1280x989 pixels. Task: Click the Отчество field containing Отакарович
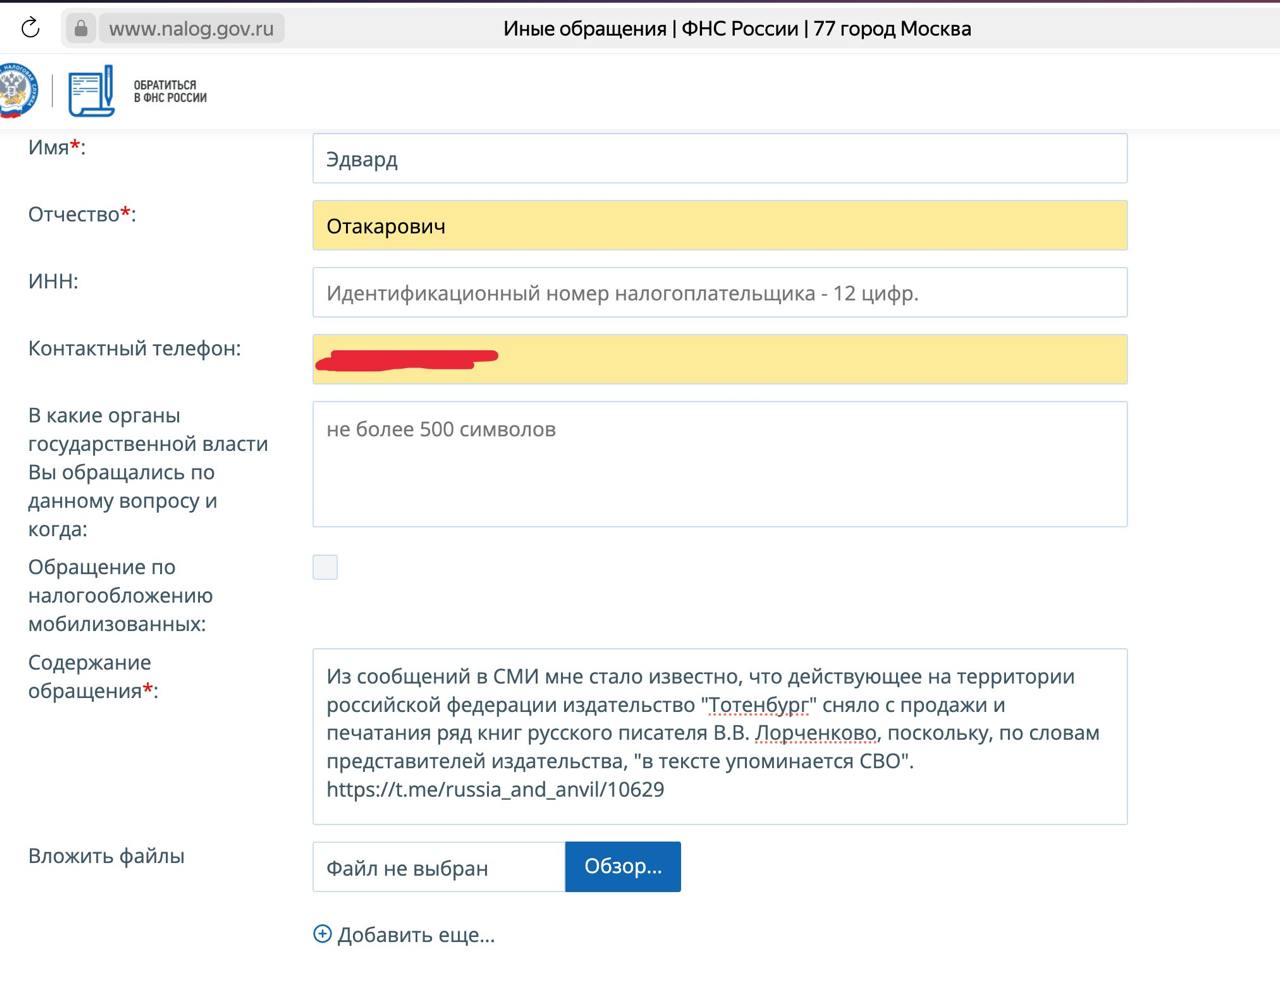pyautogui.click(x=719, y=226)
